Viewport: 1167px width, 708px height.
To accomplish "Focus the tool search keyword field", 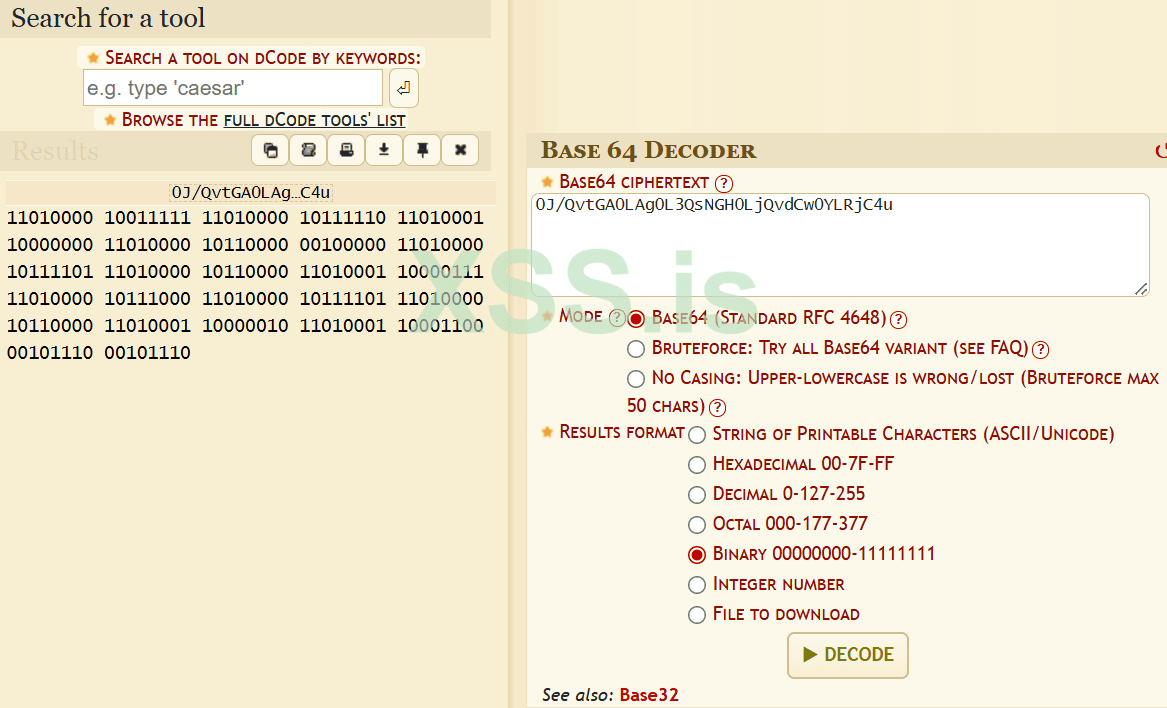I will pyautogui.click(x=233, y=88).
